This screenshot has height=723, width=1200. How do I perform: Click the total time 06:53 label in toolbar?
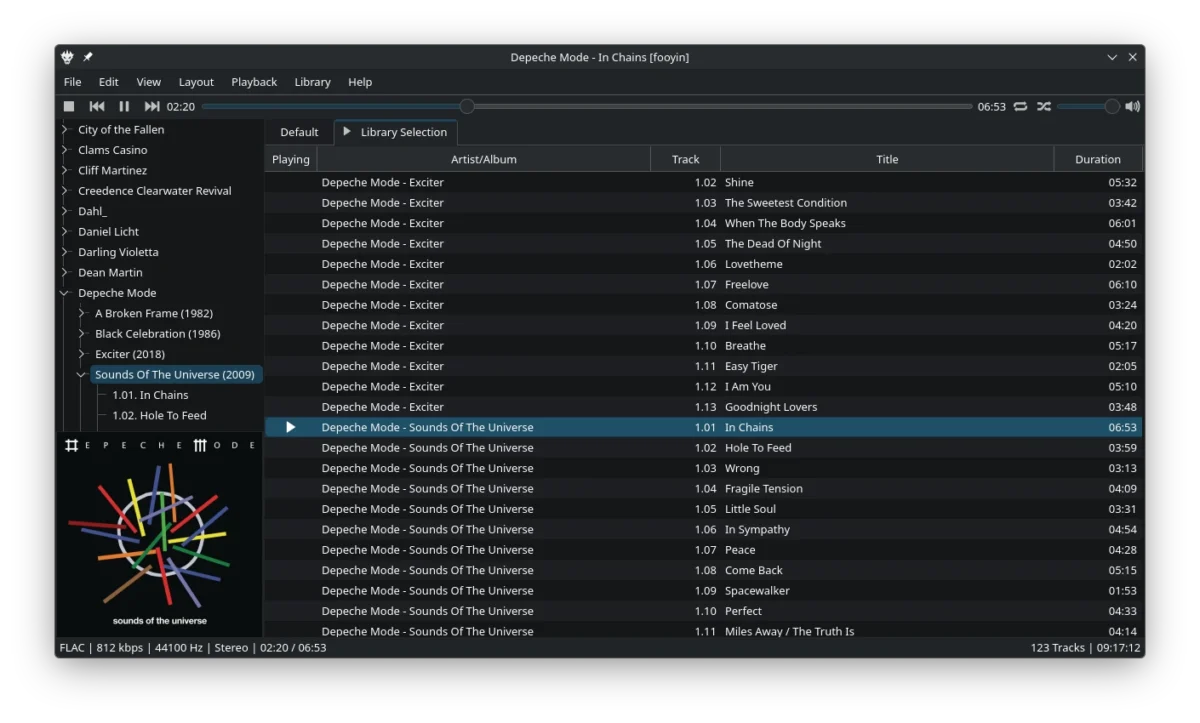coord(992,106)
